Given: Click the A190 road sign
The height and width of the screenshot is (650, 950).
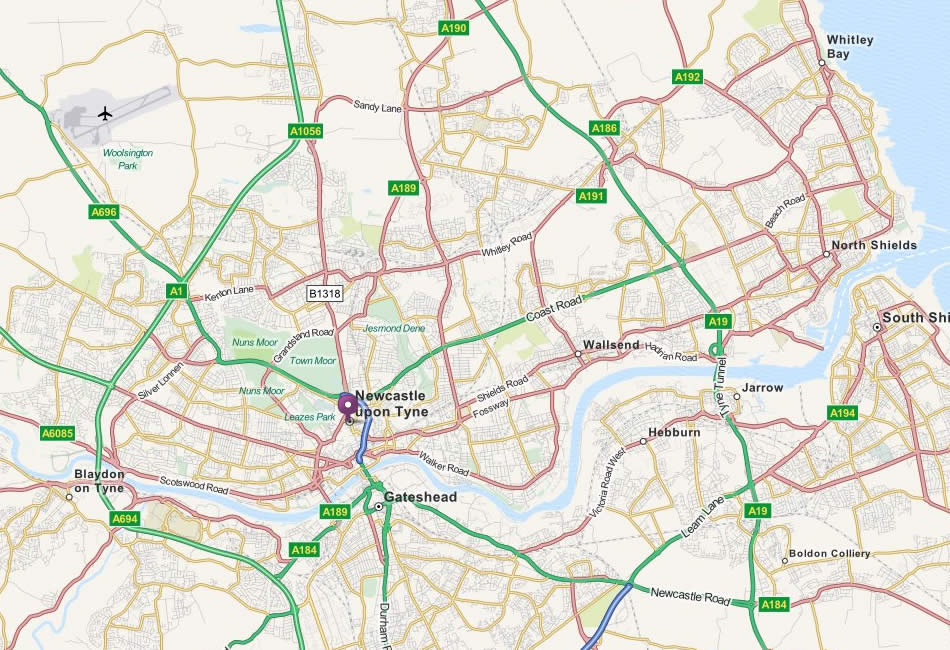Looking at the screenshot, I should click(x=454, y=28).
